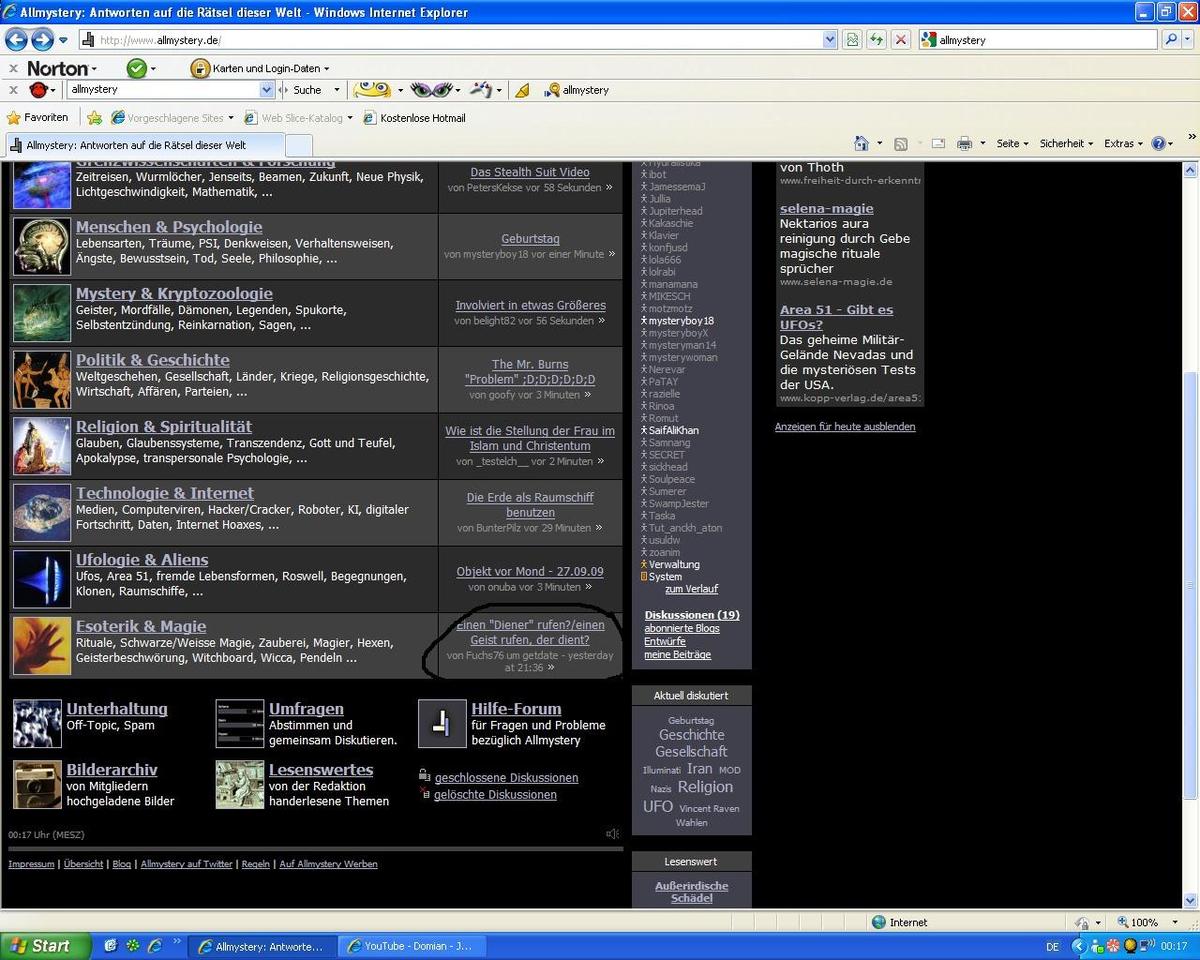Screen dimensions: 1200x960
Task: Open the recent pages dropdown next to Forward
Action: (63, 40)
